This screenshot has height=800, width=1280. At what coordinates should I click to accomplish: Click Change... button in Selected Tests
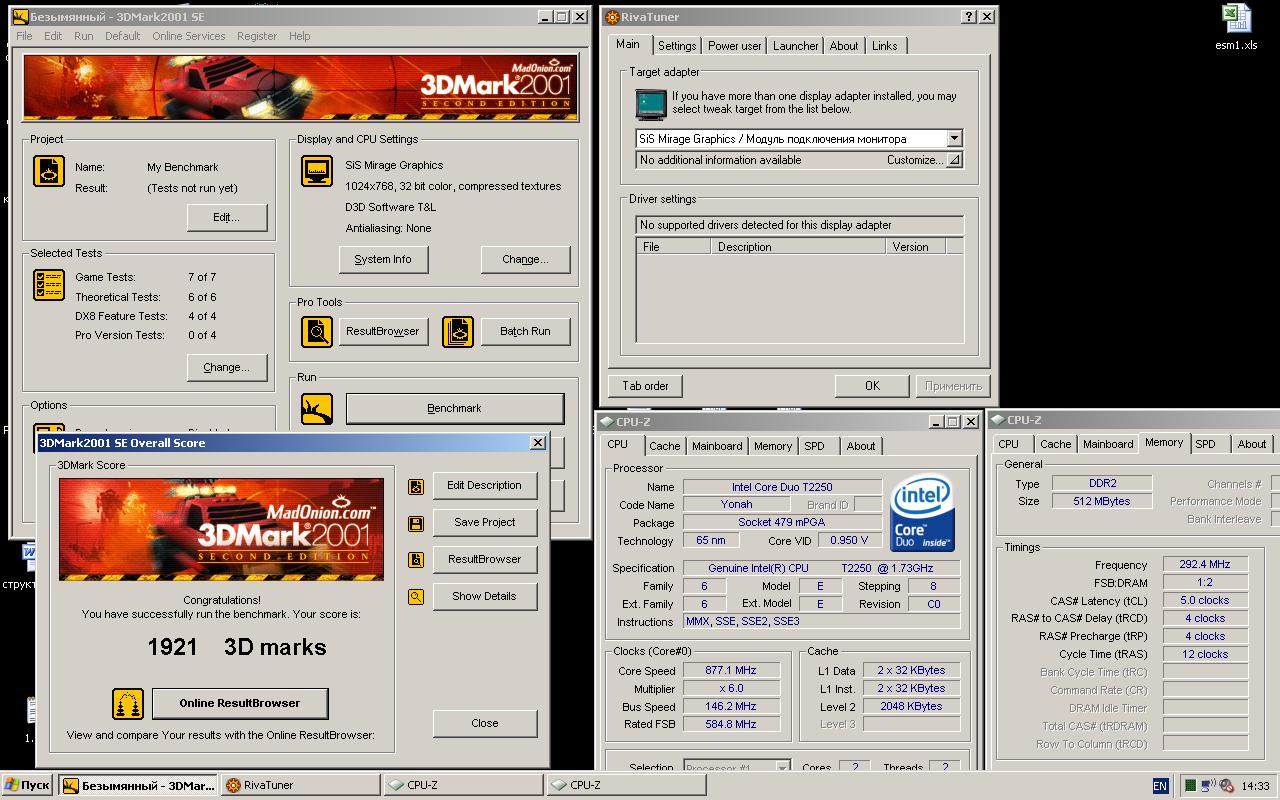pos(227,367)
